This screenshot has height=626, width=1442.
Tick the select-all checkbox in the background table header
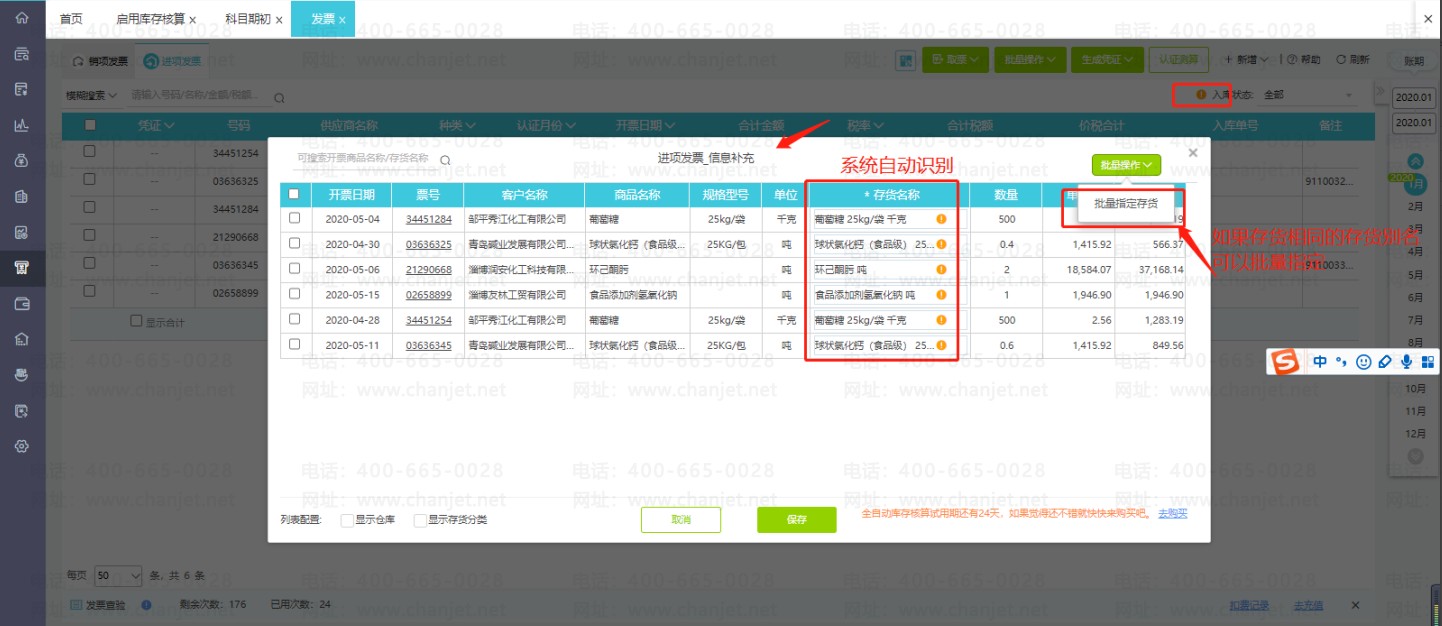pos(90,125)
